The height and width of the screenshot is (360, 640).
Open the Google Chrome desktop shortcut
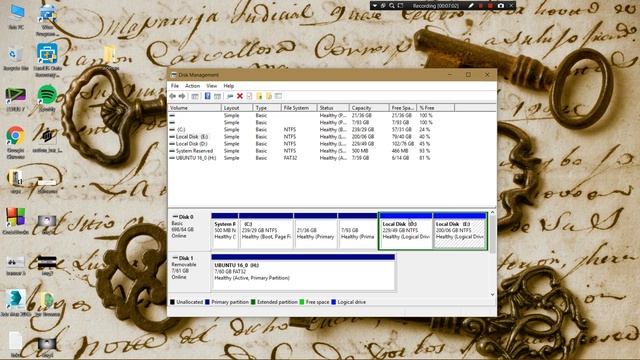tap(16, 142)
